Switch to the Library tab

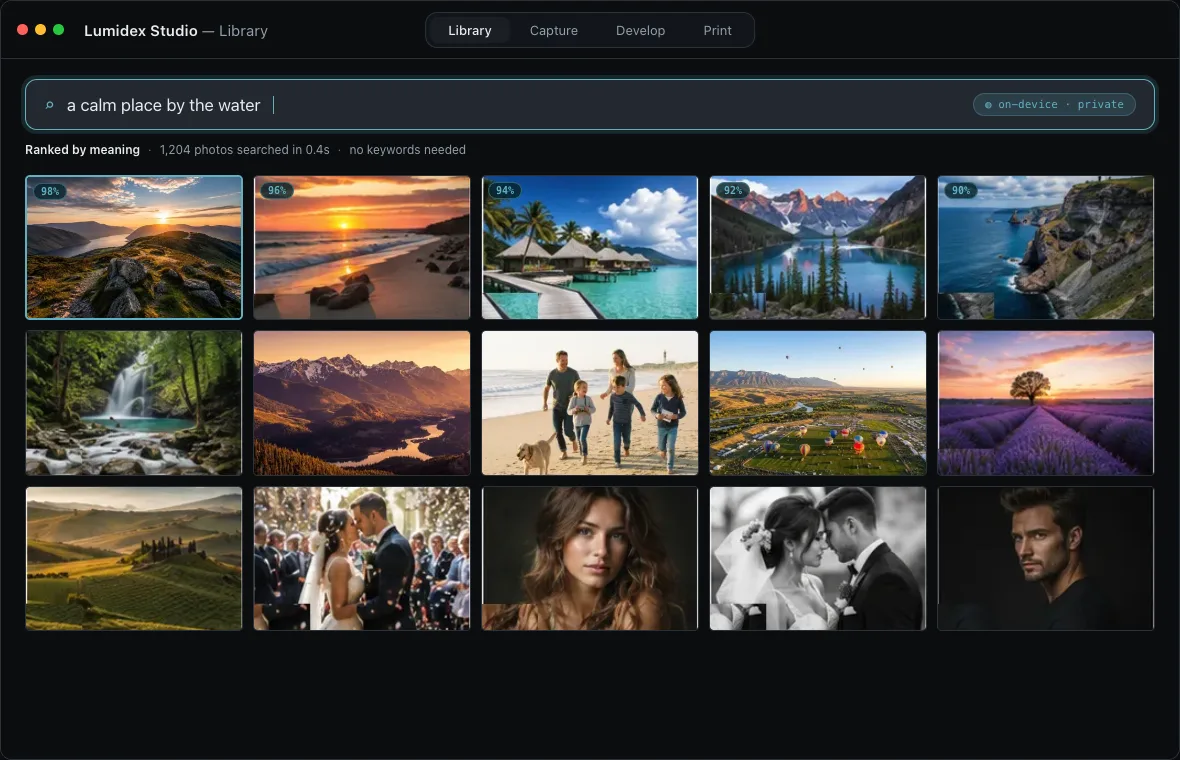(x=470, y=31)
